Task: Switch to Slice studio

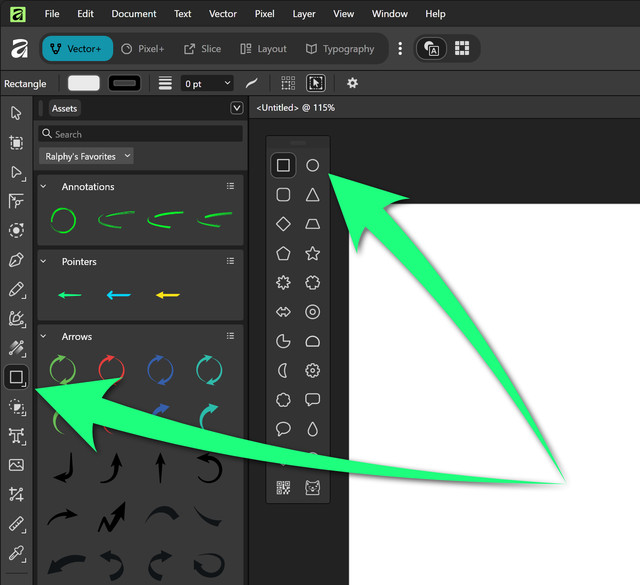Action: 202,49
